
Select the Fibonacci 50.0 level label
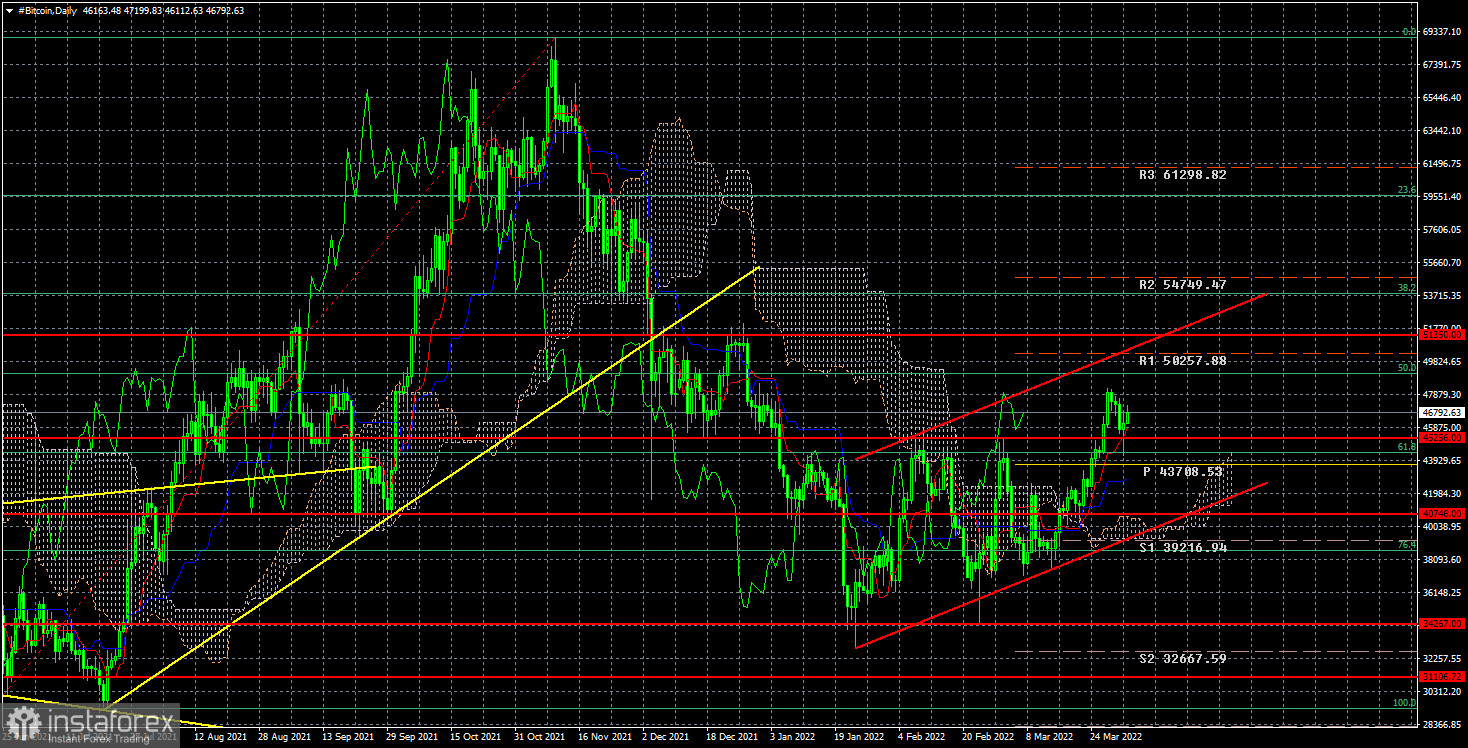pos(1406,368)
